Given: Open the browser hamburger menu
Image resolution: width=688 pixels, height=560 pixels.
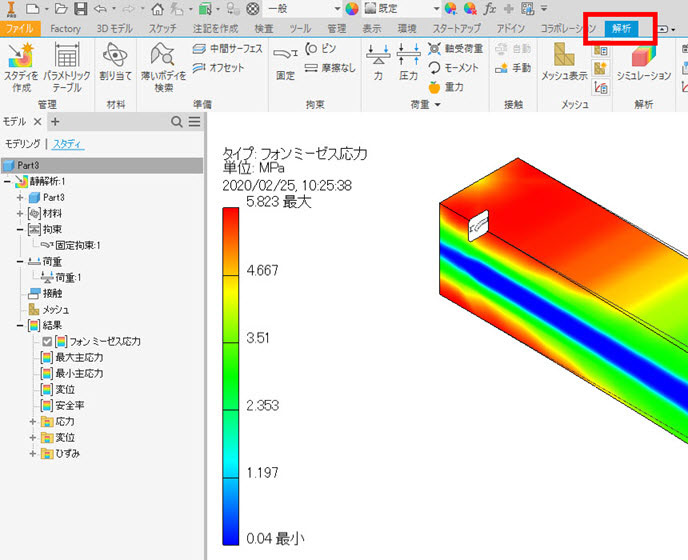Looking at the screenshot, I should click(x=194, y=122).
